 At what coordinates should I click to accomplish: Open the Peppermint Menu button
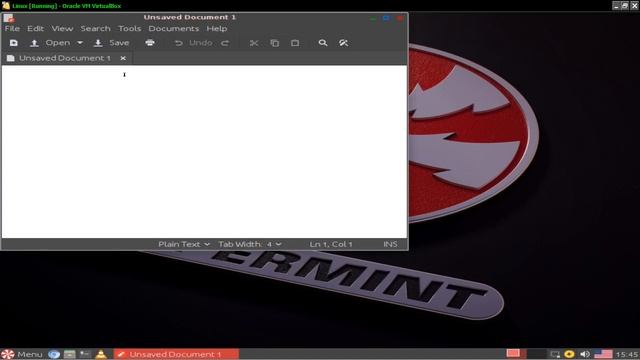click(22, 354)
